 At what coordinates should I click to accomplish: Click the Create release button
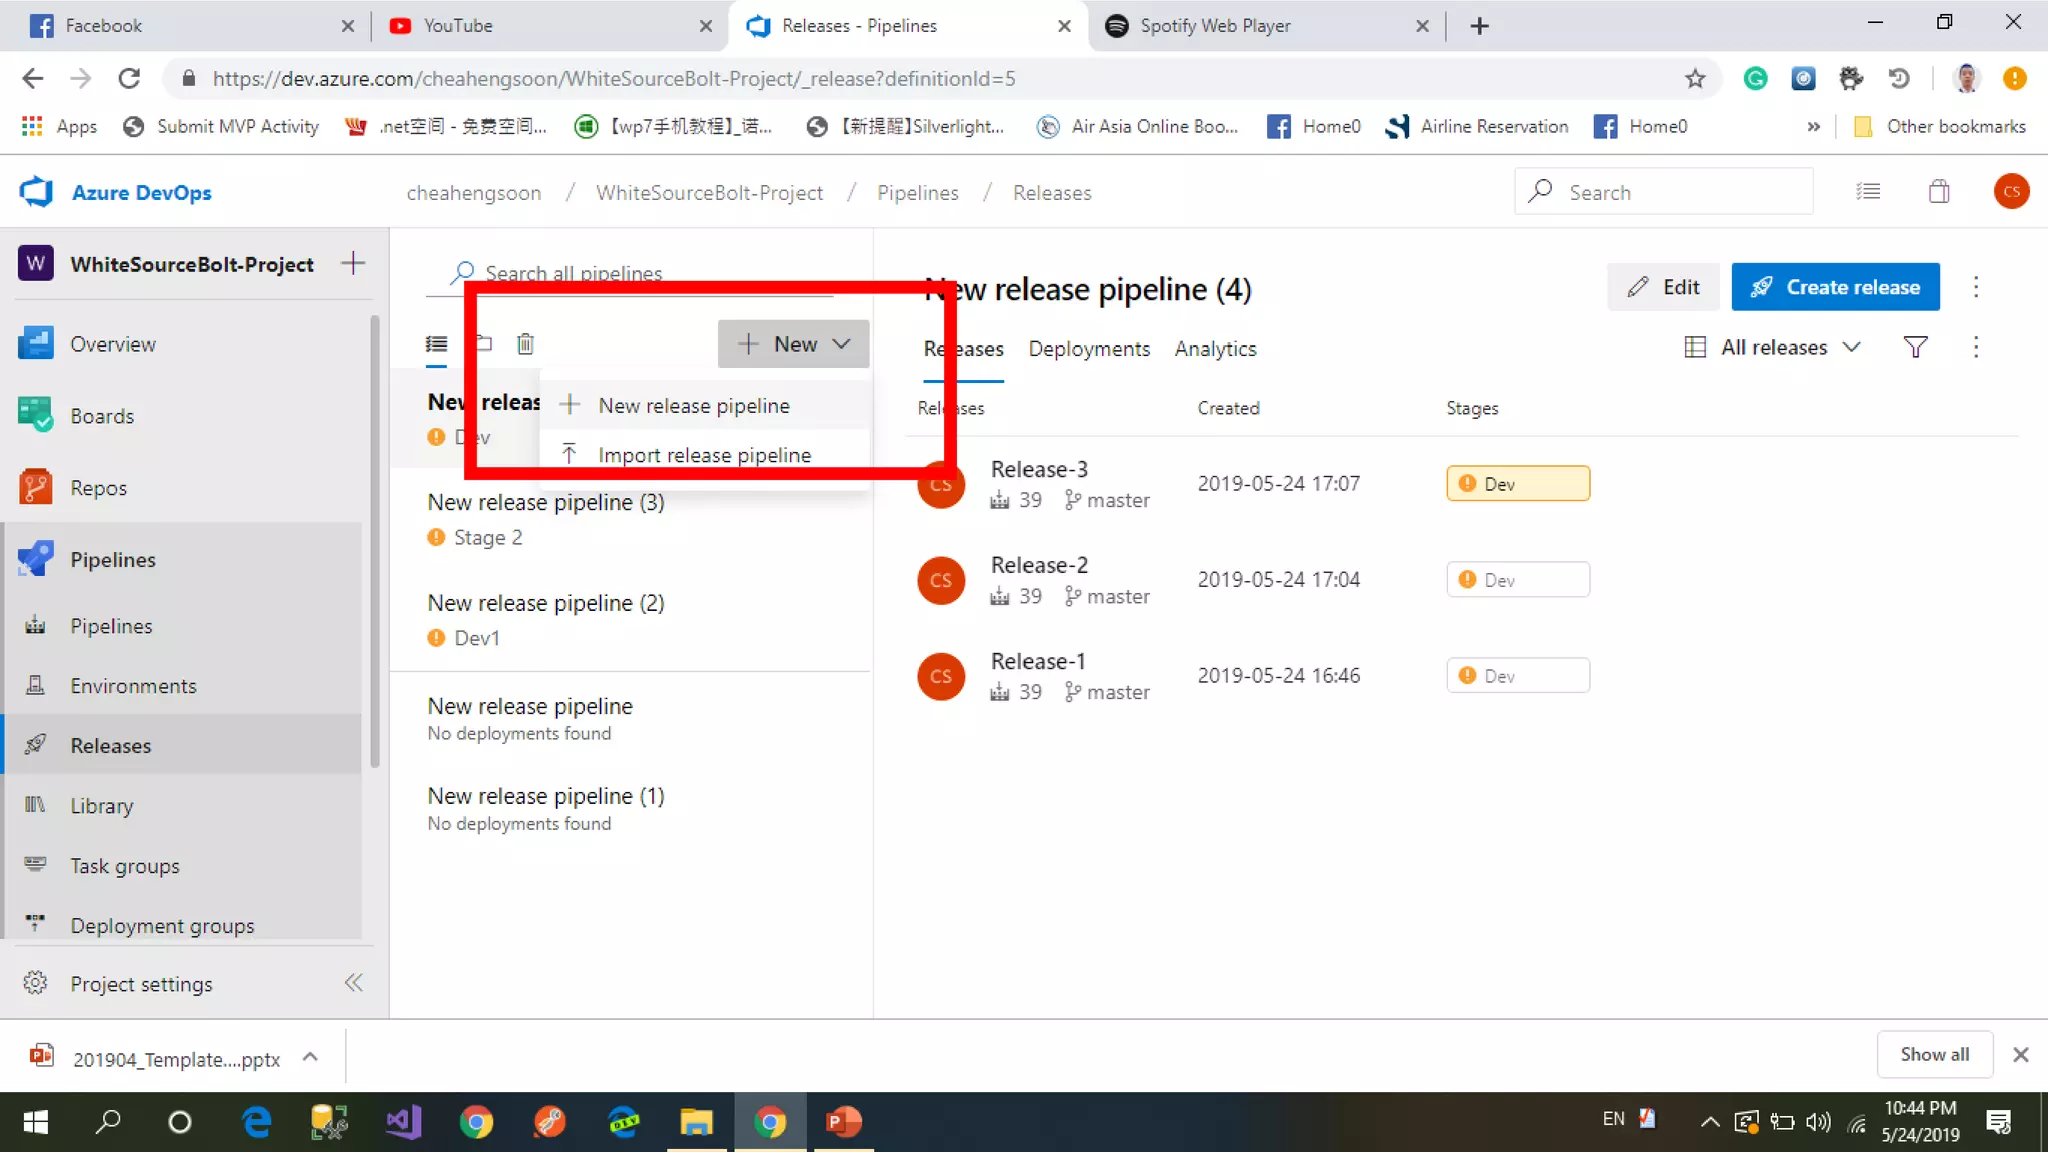pos(1835,287)
